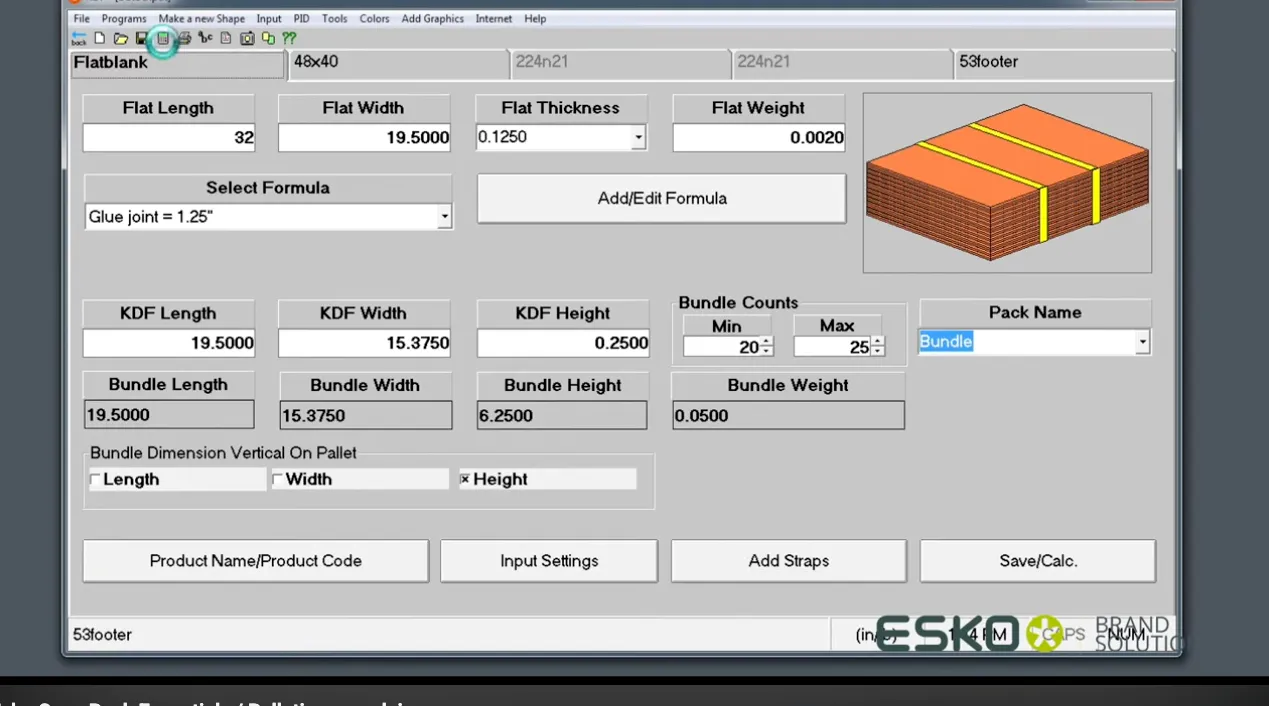Click the camera snapshot icon
Image resolution: width=1269 pixels, height=706 pixels.
click(x=247, y=39)
